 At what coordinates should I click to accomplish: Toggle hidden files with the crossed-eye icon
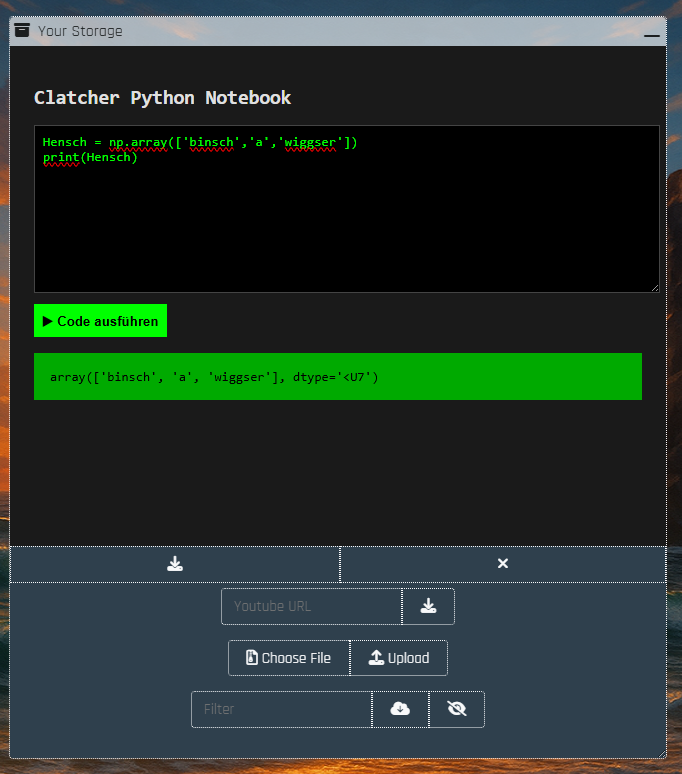click(x=457, y=709)
